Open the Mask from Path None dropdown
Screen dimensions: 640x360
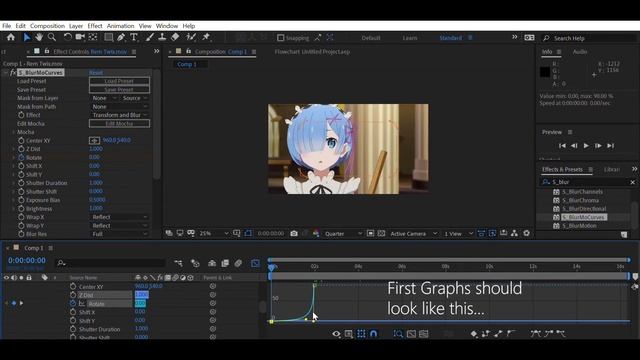point(119,107)
